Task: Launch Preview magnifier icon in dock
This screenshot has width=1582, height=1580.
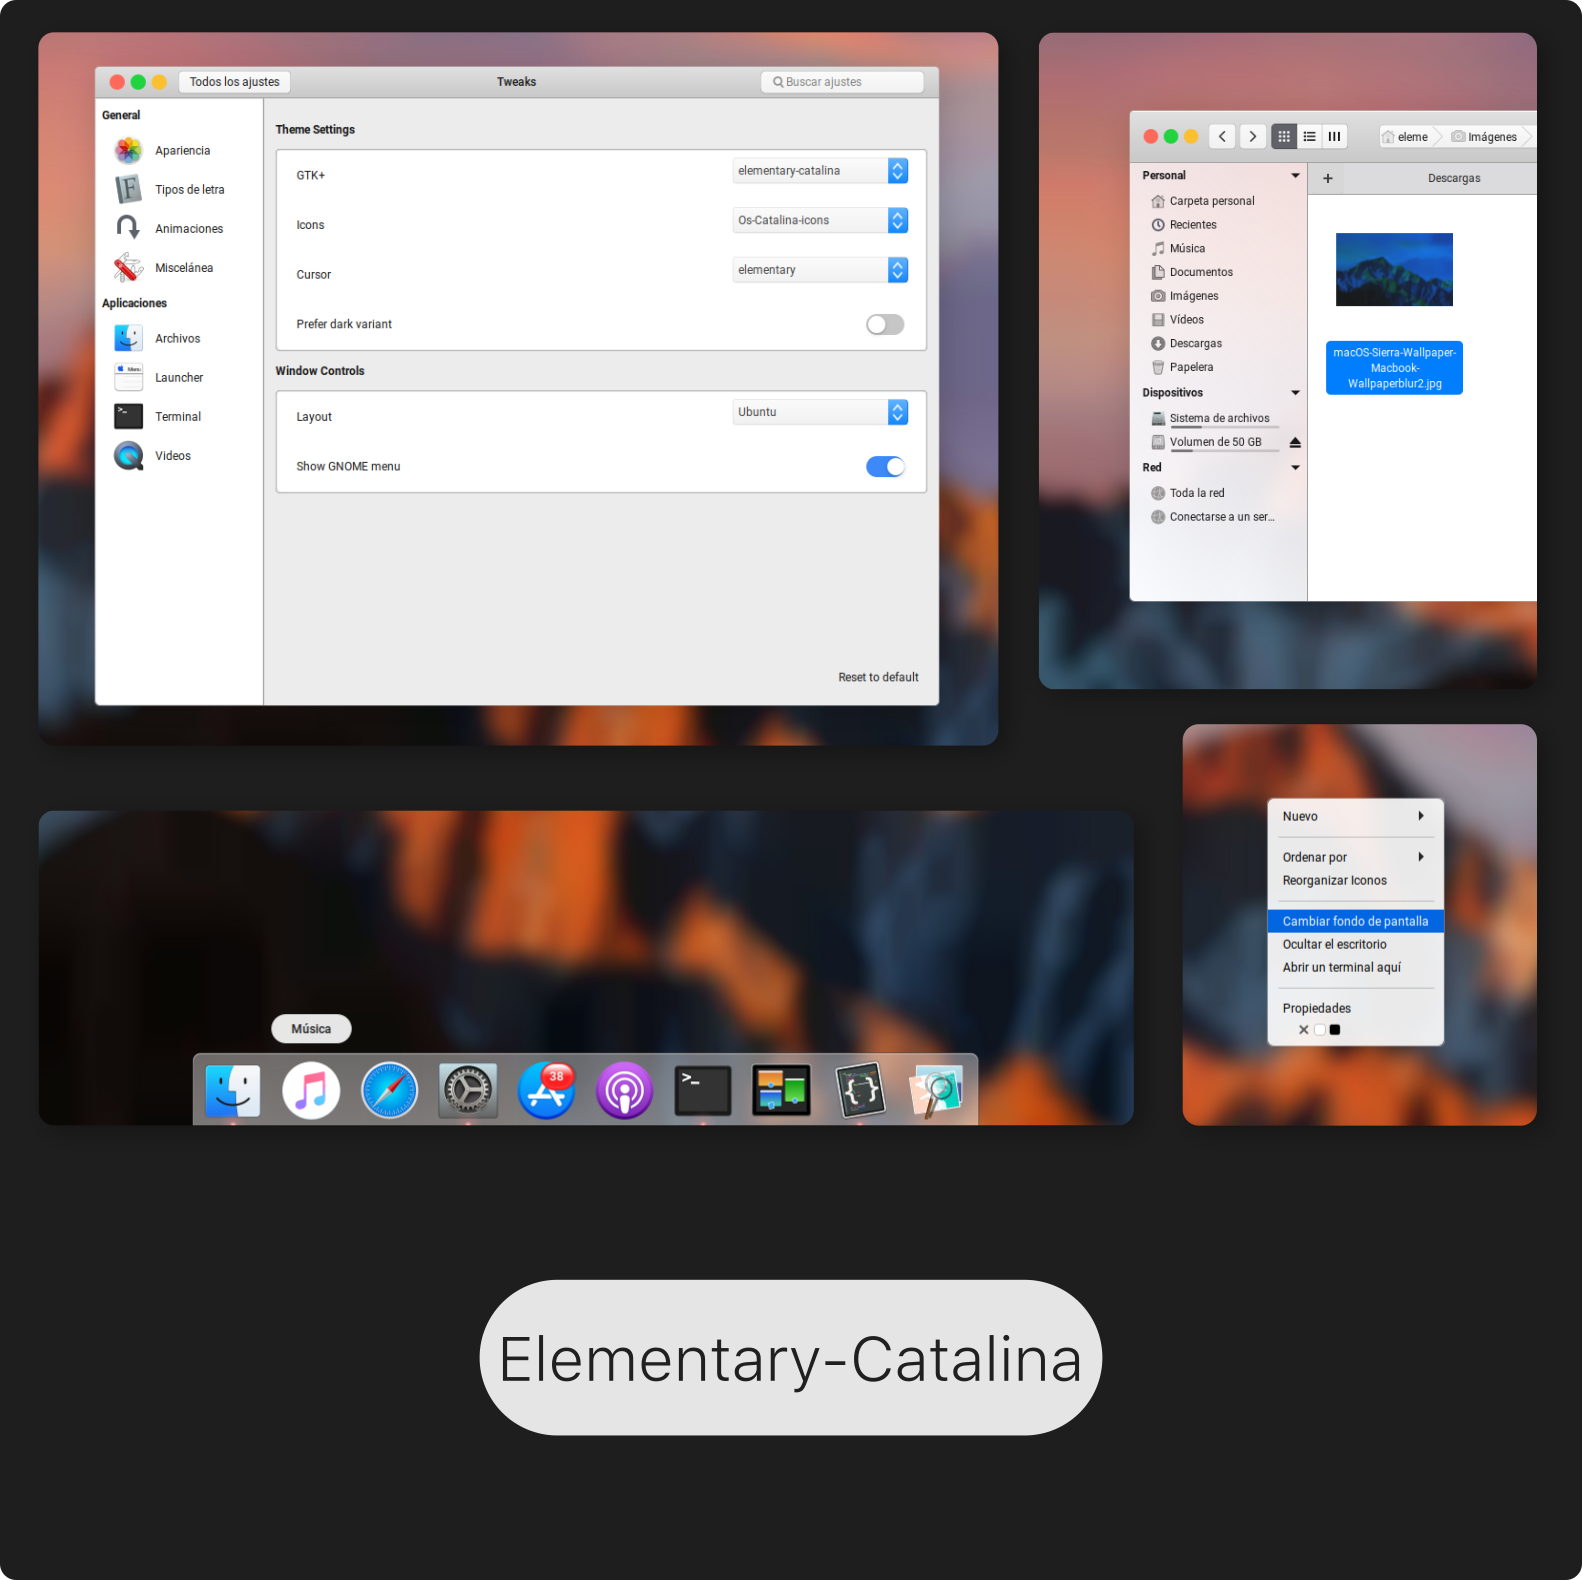Action: click(937, 1090)
